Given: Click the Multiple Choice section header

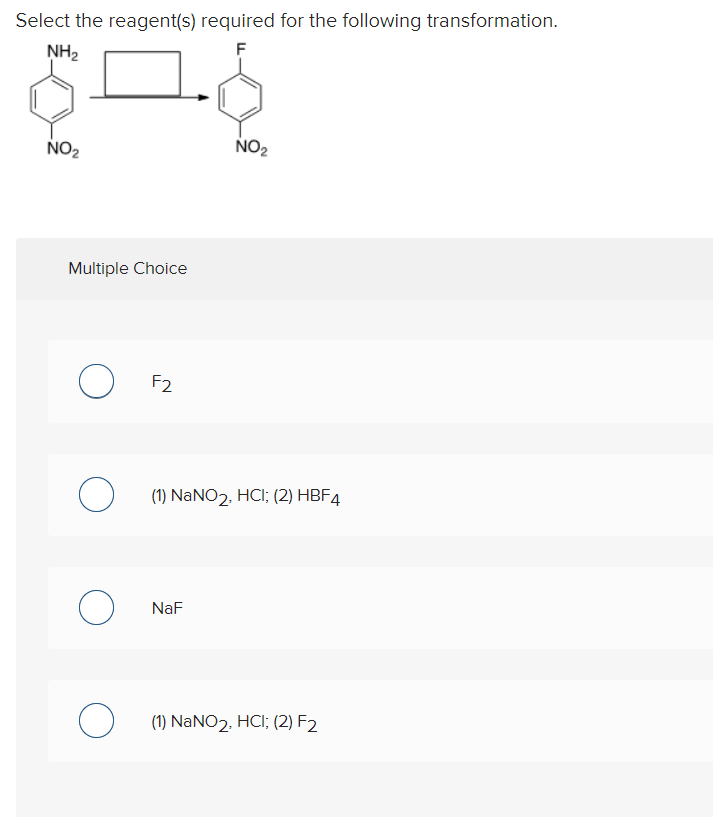Looking at the screenshot, I should click(127, 268).
